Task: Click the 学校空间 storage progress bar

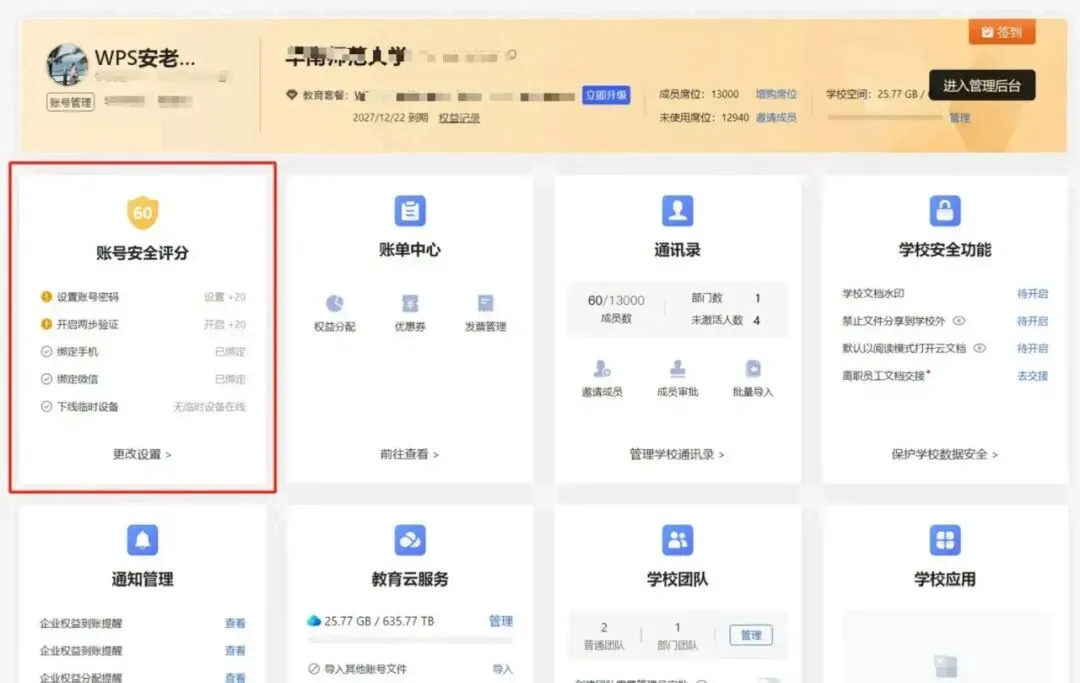Action: tap(884, 118)
